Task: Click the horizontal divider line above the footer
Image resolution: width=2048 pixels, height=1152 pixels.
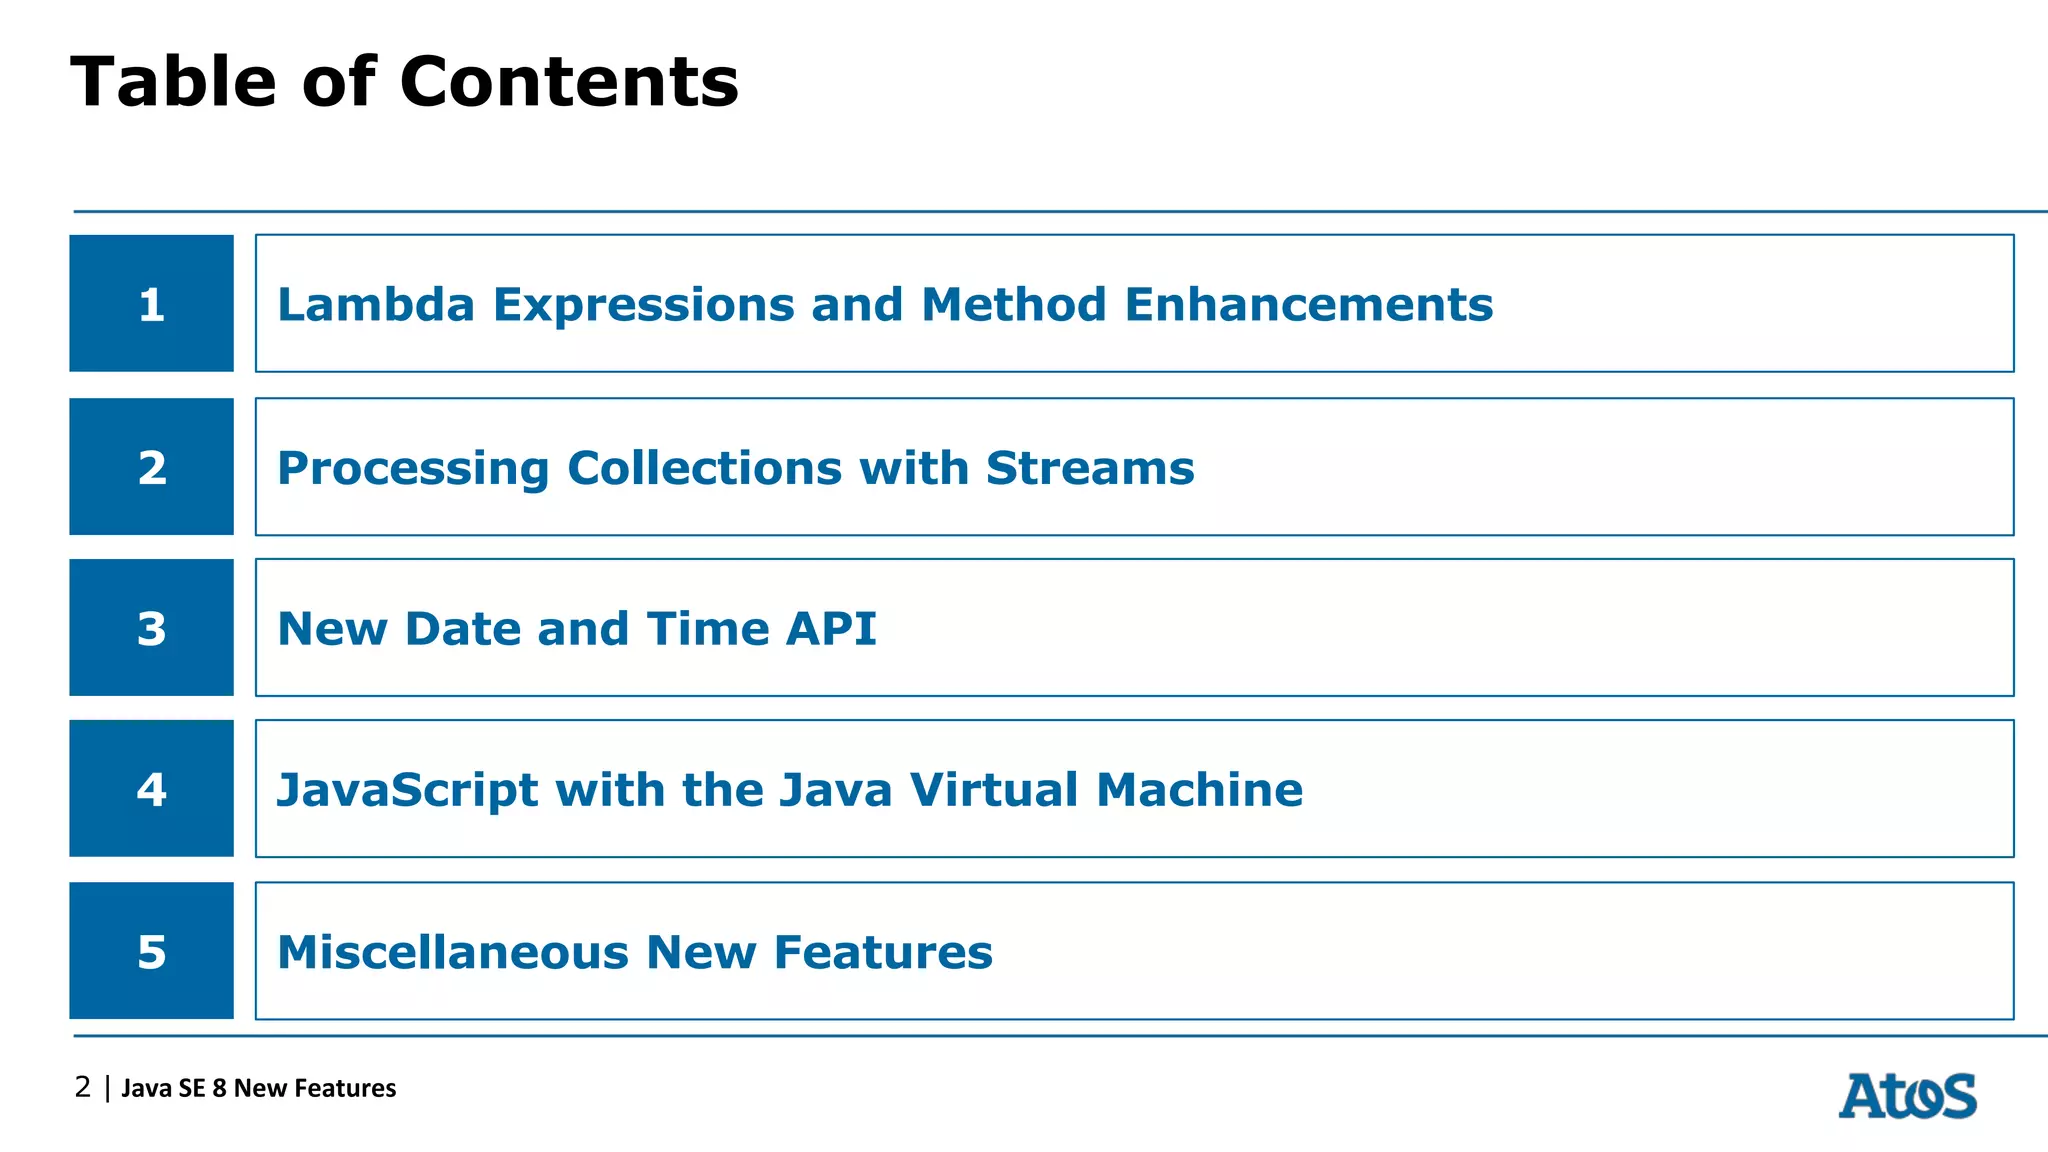Action: click(1060, 1036)
